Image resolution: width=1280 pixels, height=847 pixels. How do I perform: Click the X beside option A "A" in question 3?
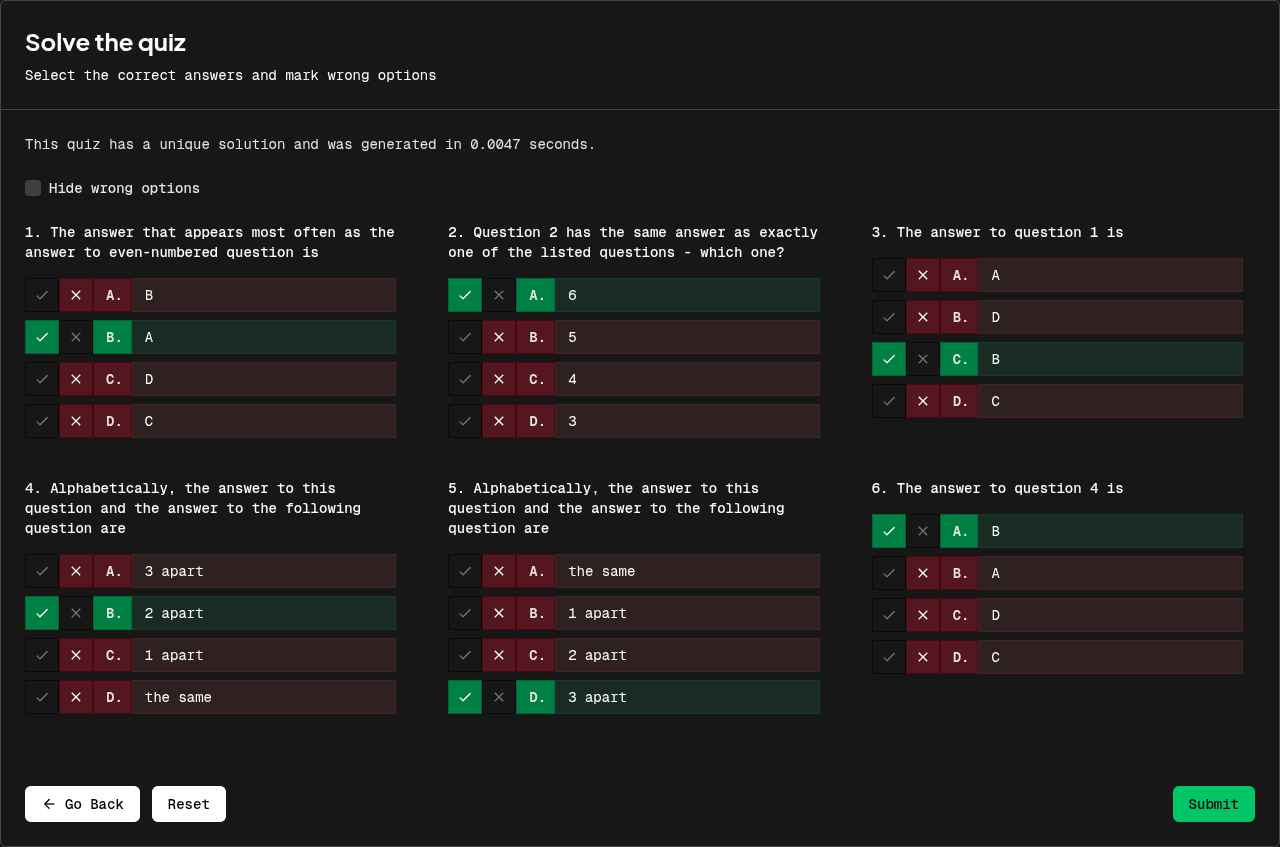pyautogui.click(x=922, y=275)
